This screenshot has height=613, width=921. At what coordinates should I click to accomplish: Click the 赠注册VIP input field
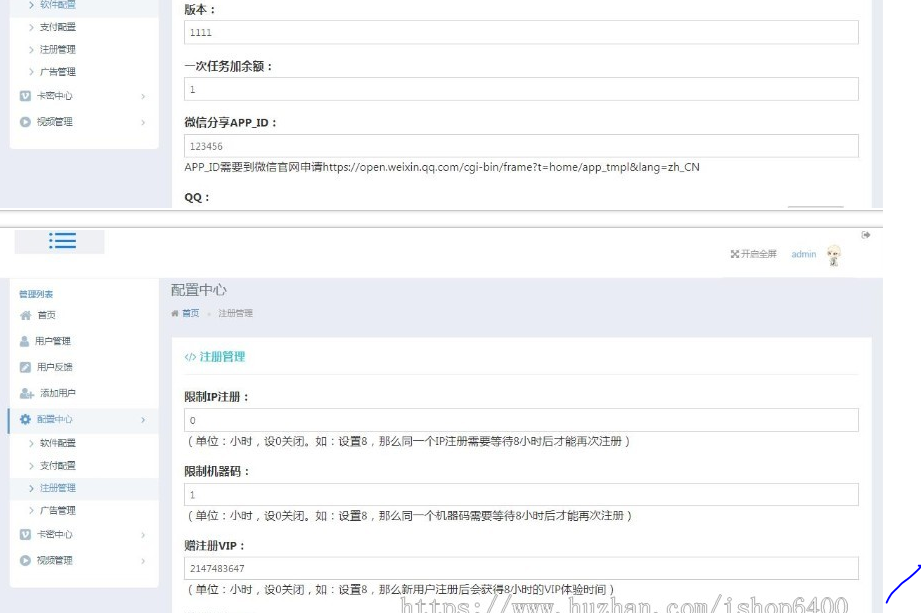(521, 569)
